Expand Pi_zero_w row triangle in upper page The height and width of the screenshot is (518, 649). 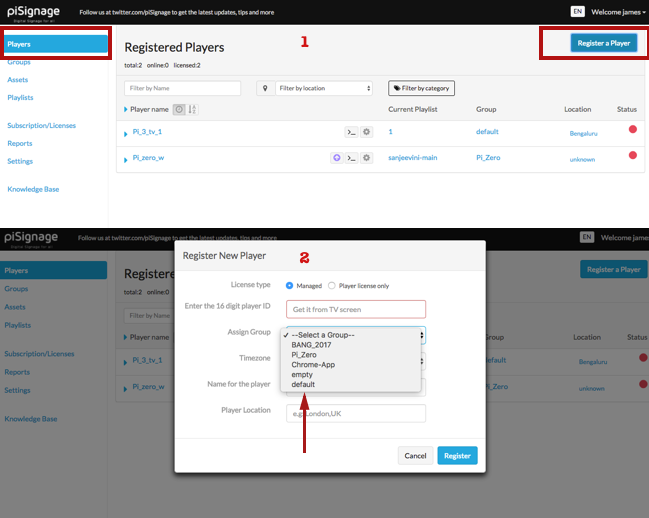pos(125,160)
